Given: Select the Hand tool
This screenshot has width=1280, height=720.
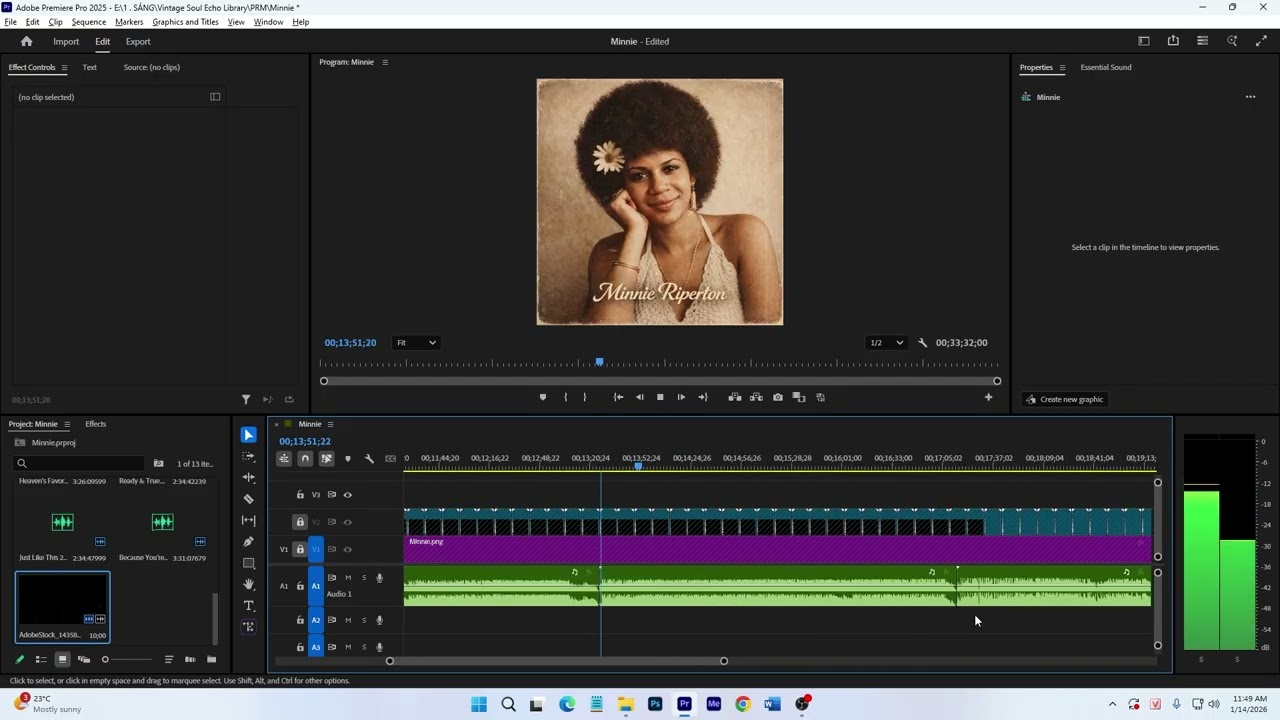Looking at the screenshot, I should click(249, 584).
